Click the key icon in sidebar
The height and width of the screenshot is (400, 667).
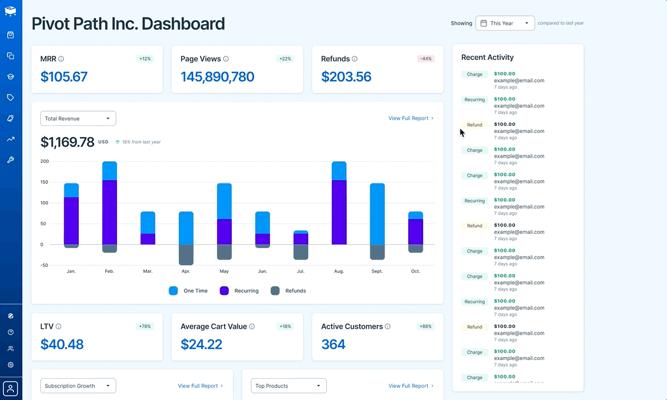(11, 160)
